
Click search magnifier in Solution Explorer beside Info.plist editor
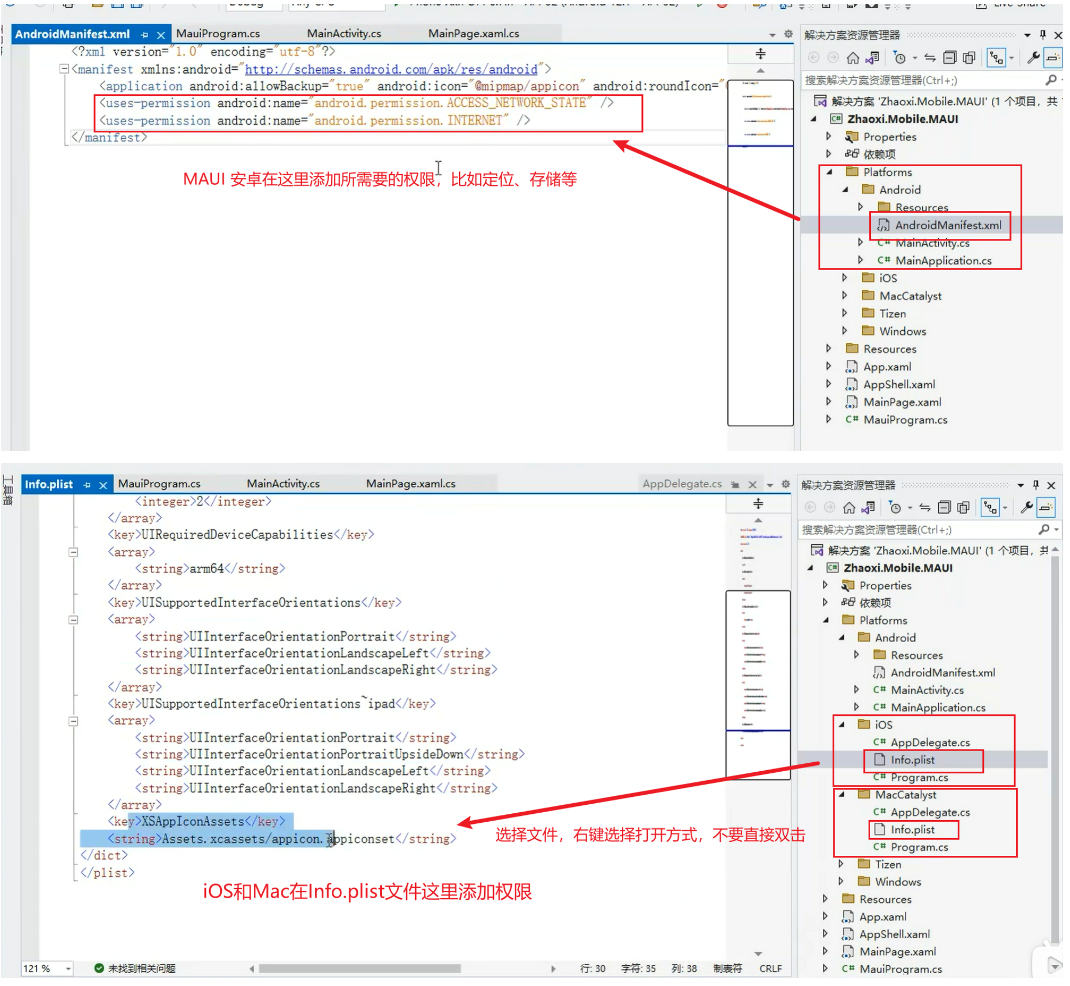tap(1044, 530)
